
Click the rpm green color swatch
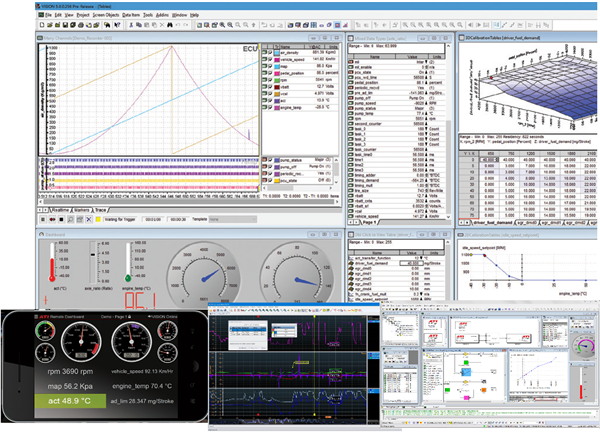277,80
